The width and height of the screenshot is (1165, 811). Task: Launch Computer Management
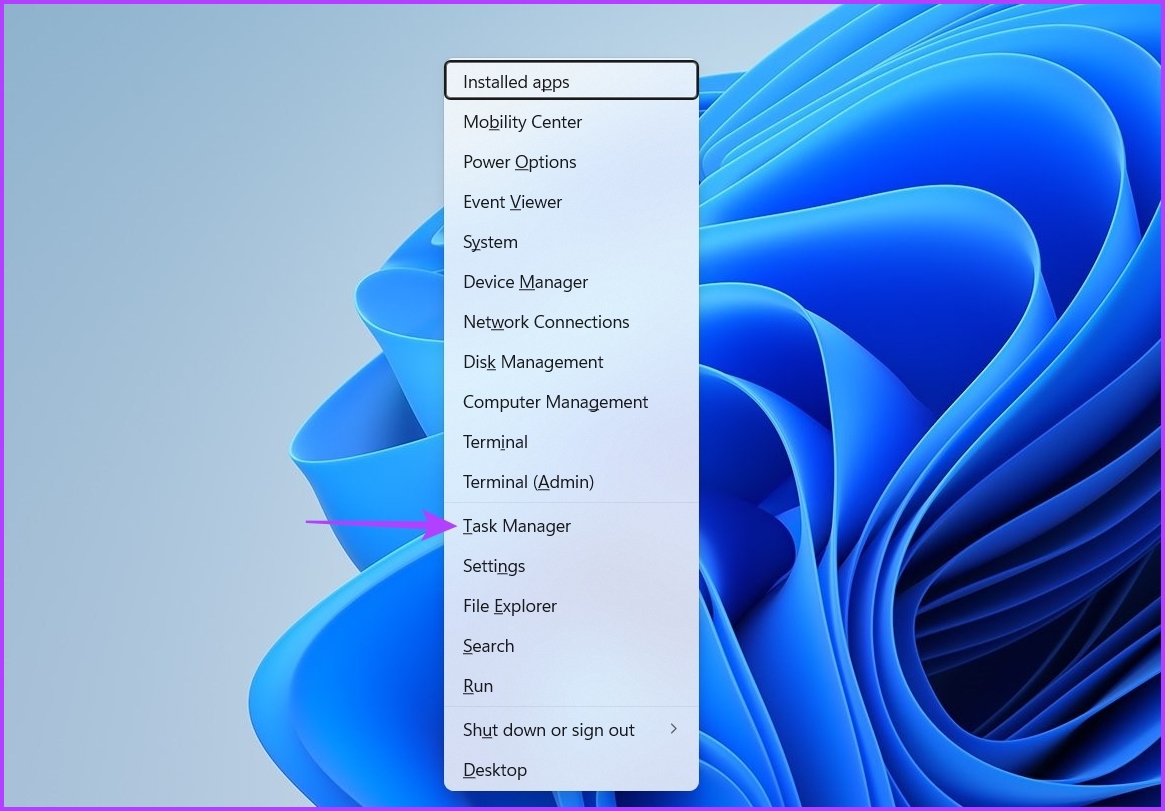click(571, 403)
